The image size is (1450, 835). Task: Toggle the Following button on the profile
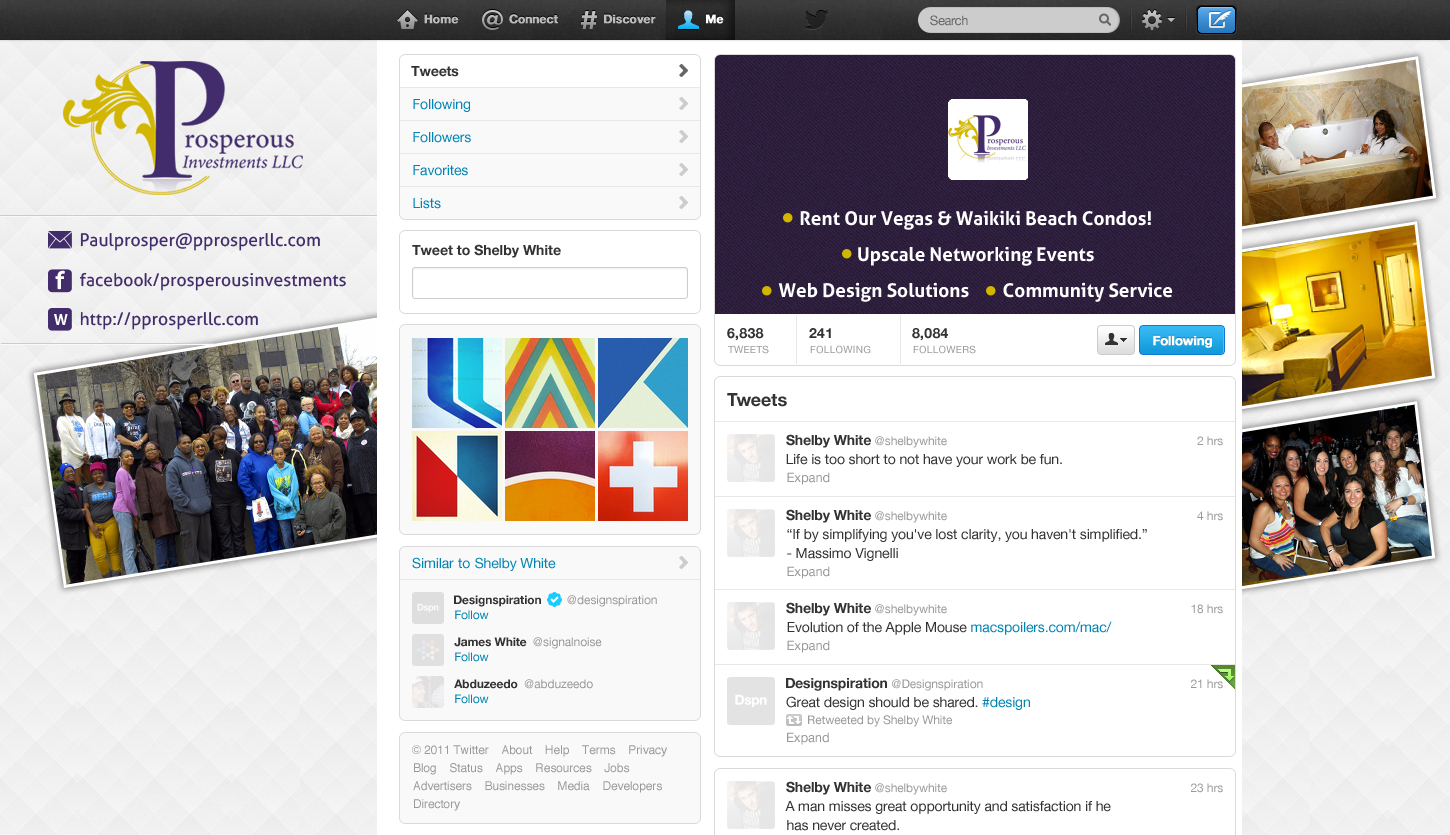(1181, 341)
